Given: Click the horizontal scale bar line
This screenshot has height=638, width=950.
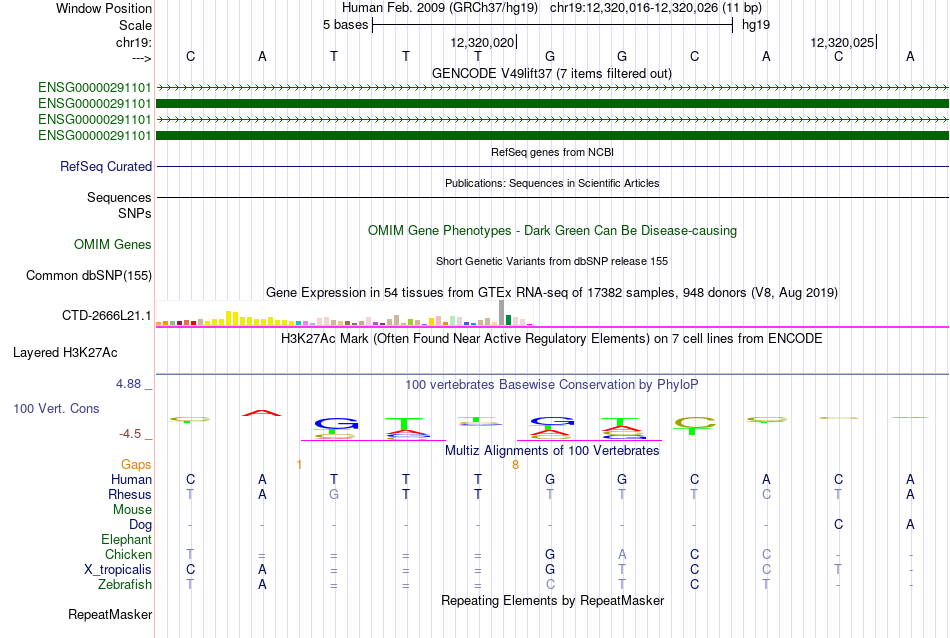Looking at the screenshot, I should (x=553, y=25).
